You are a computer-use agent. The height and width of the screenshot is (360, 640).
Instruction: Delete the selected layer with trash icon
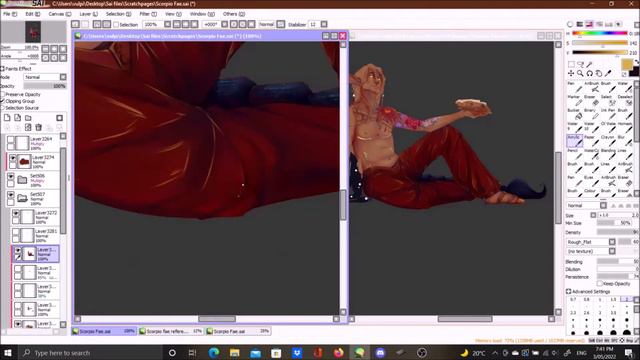tap(38, 128)
